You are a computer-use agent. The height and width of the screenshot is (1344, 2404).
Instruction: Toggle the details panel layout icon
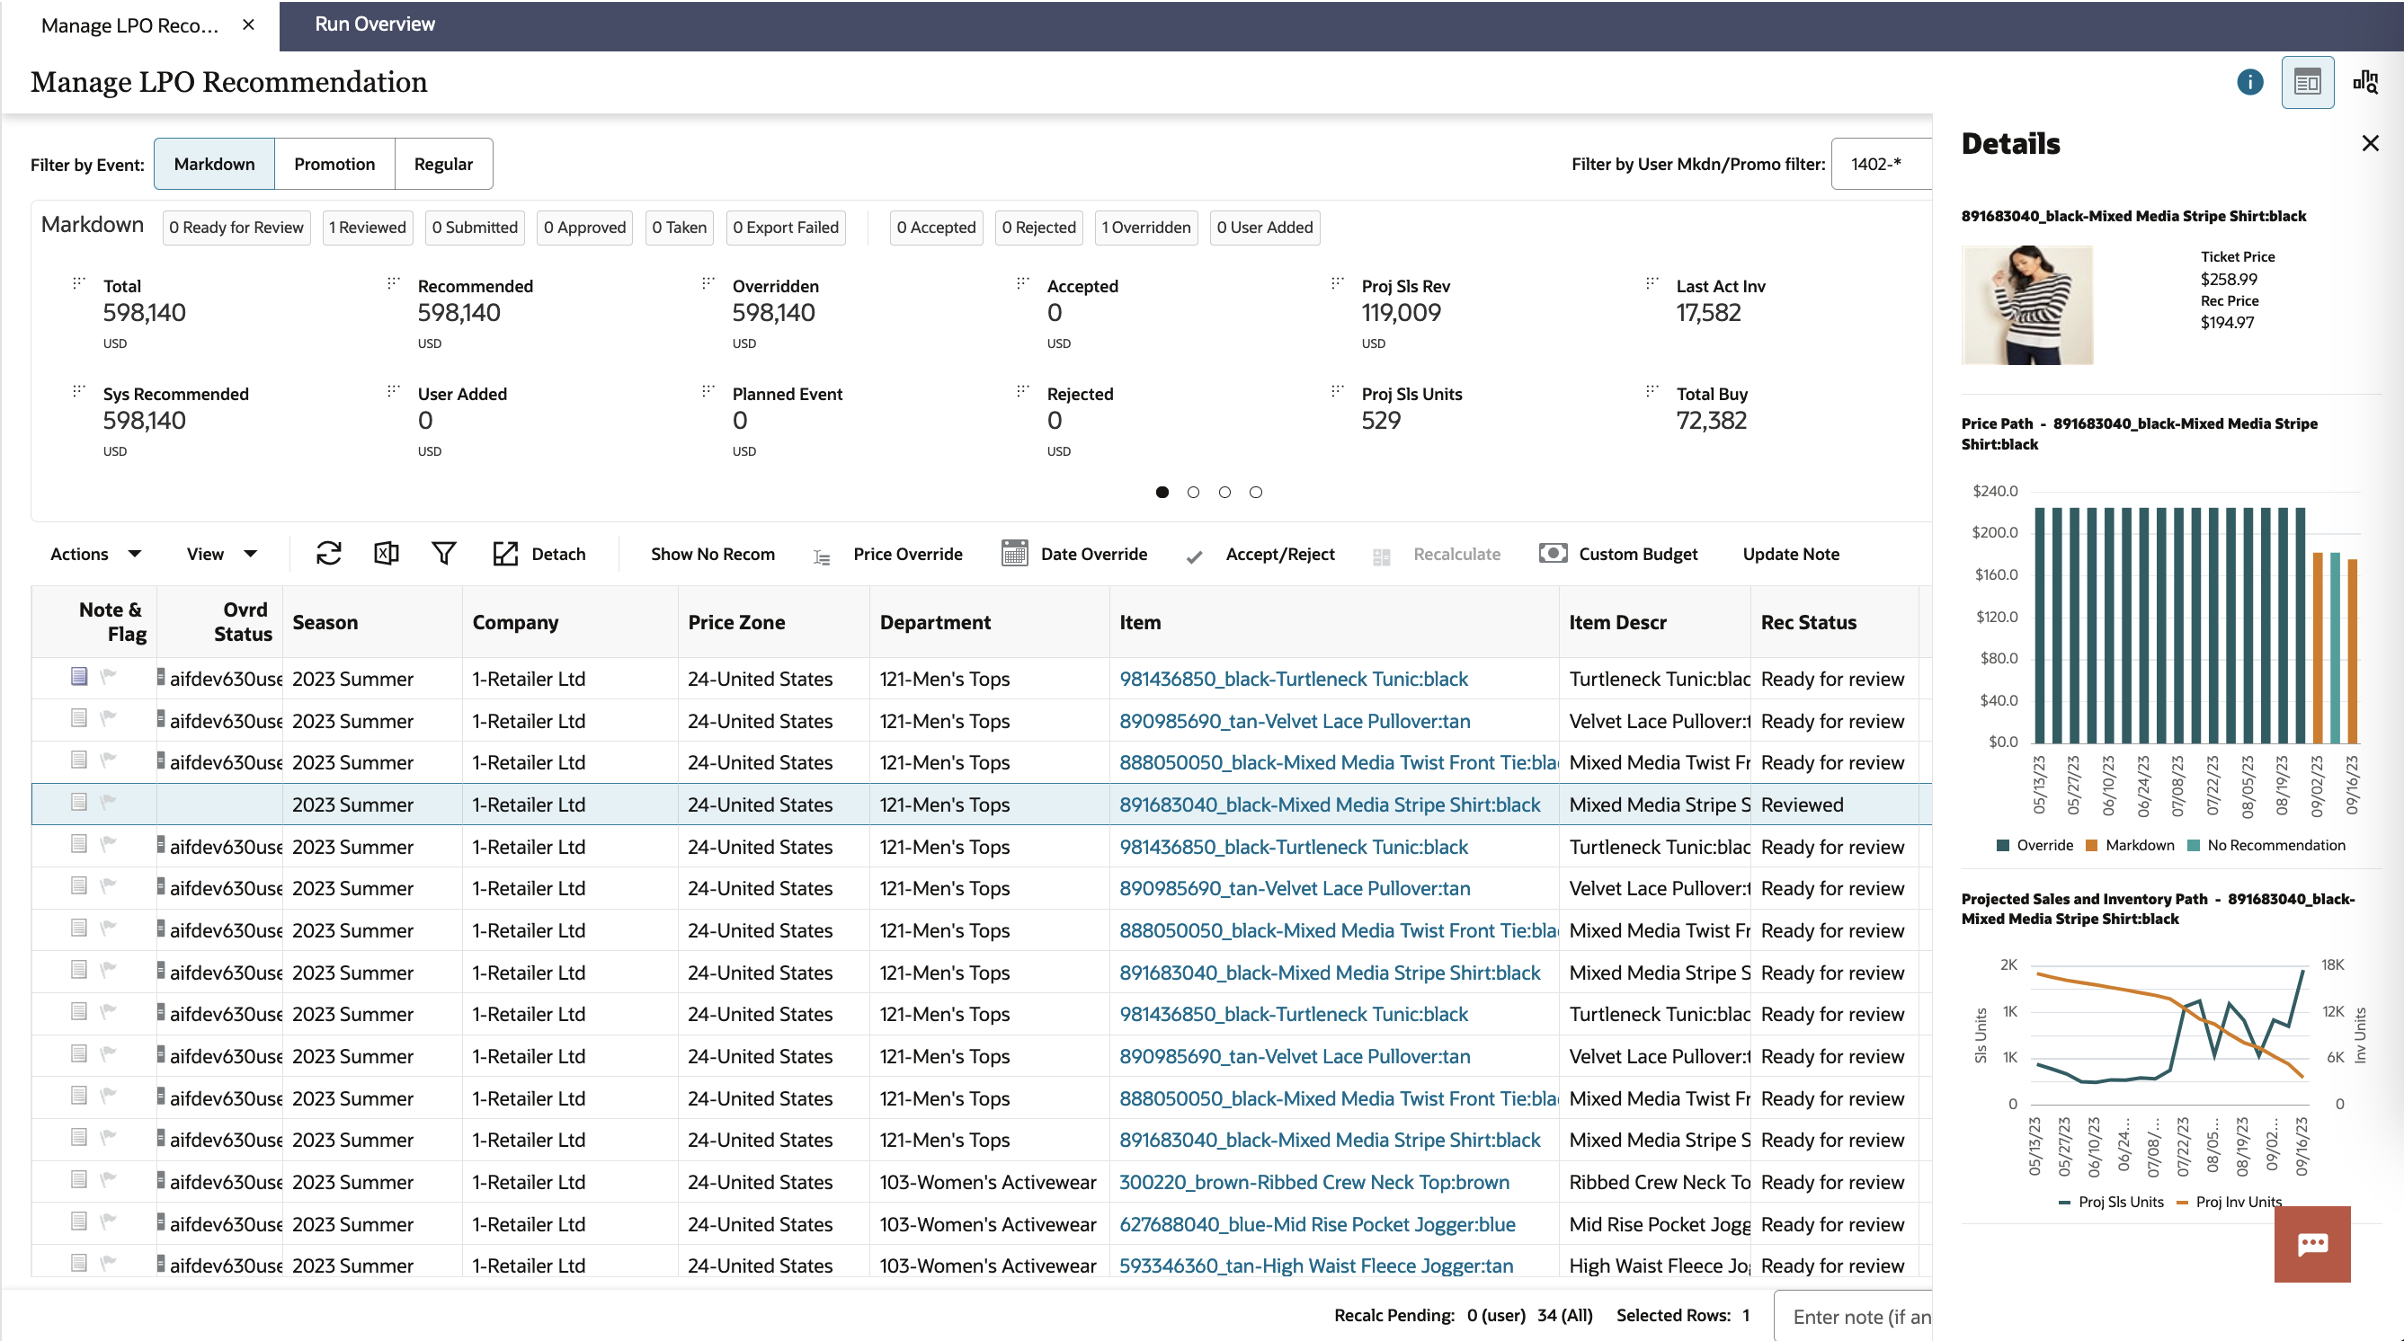tap(2307, 82)
